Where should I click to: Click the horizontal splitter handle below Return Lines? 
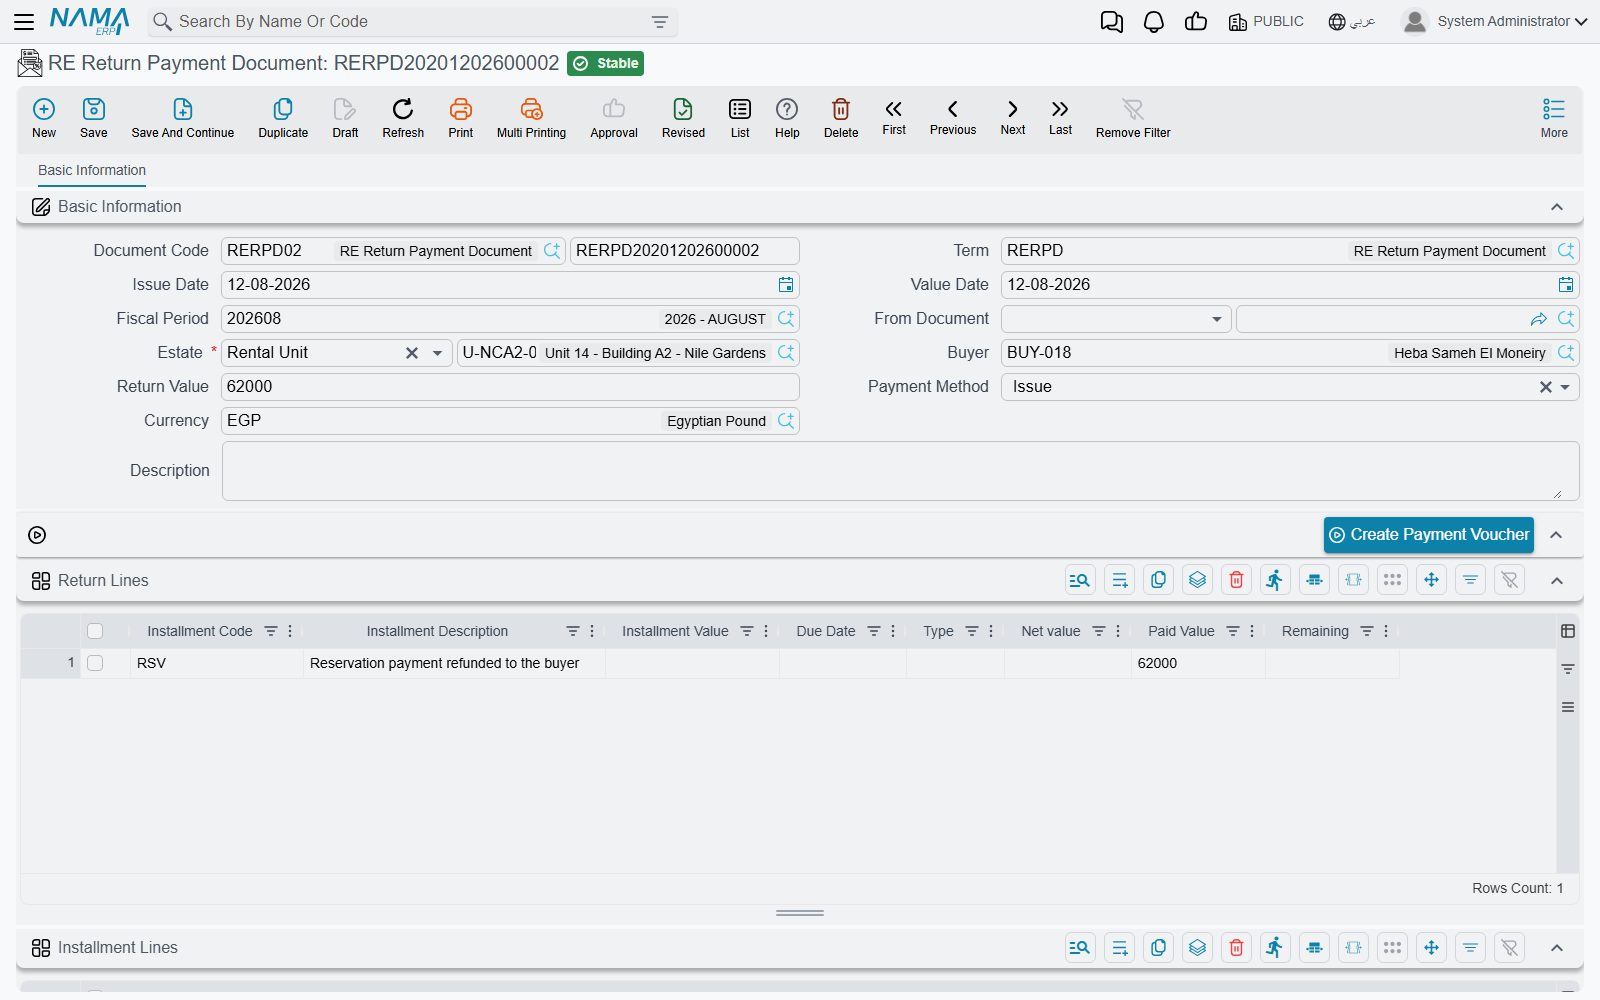800,913
